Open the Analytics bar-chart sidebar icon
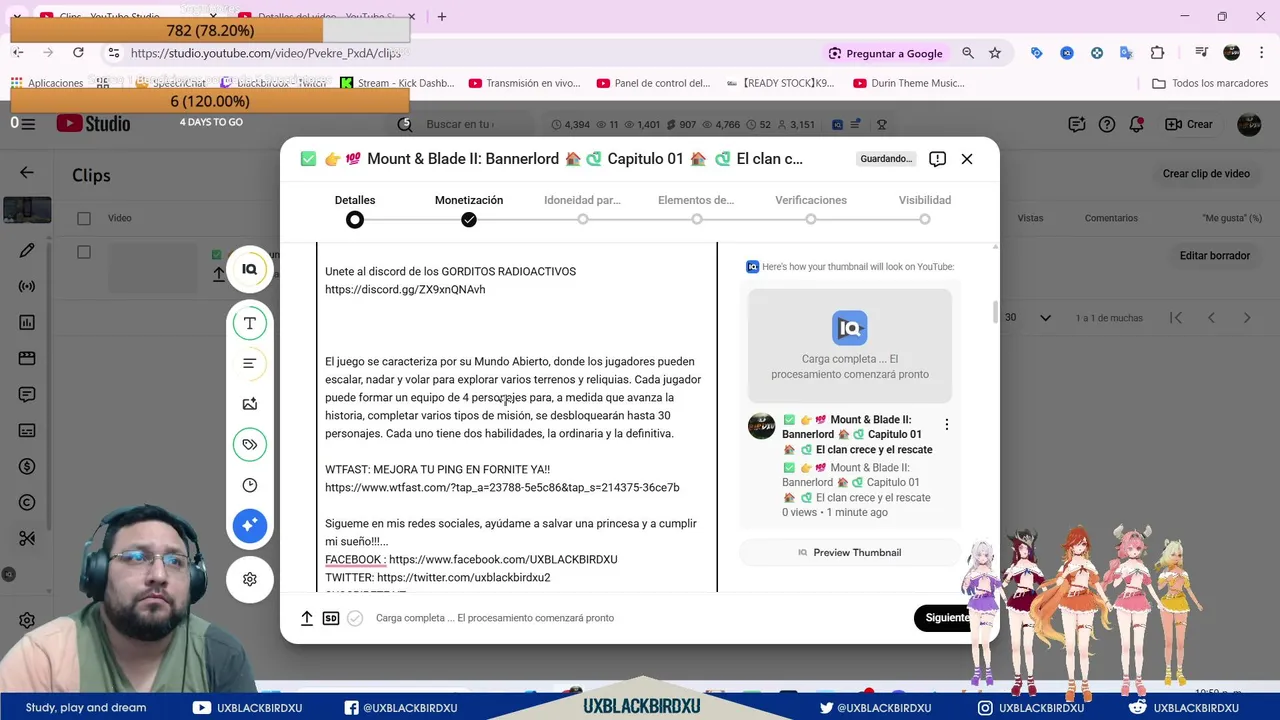The image size is (1280, 720). click(x=27, y=322)
